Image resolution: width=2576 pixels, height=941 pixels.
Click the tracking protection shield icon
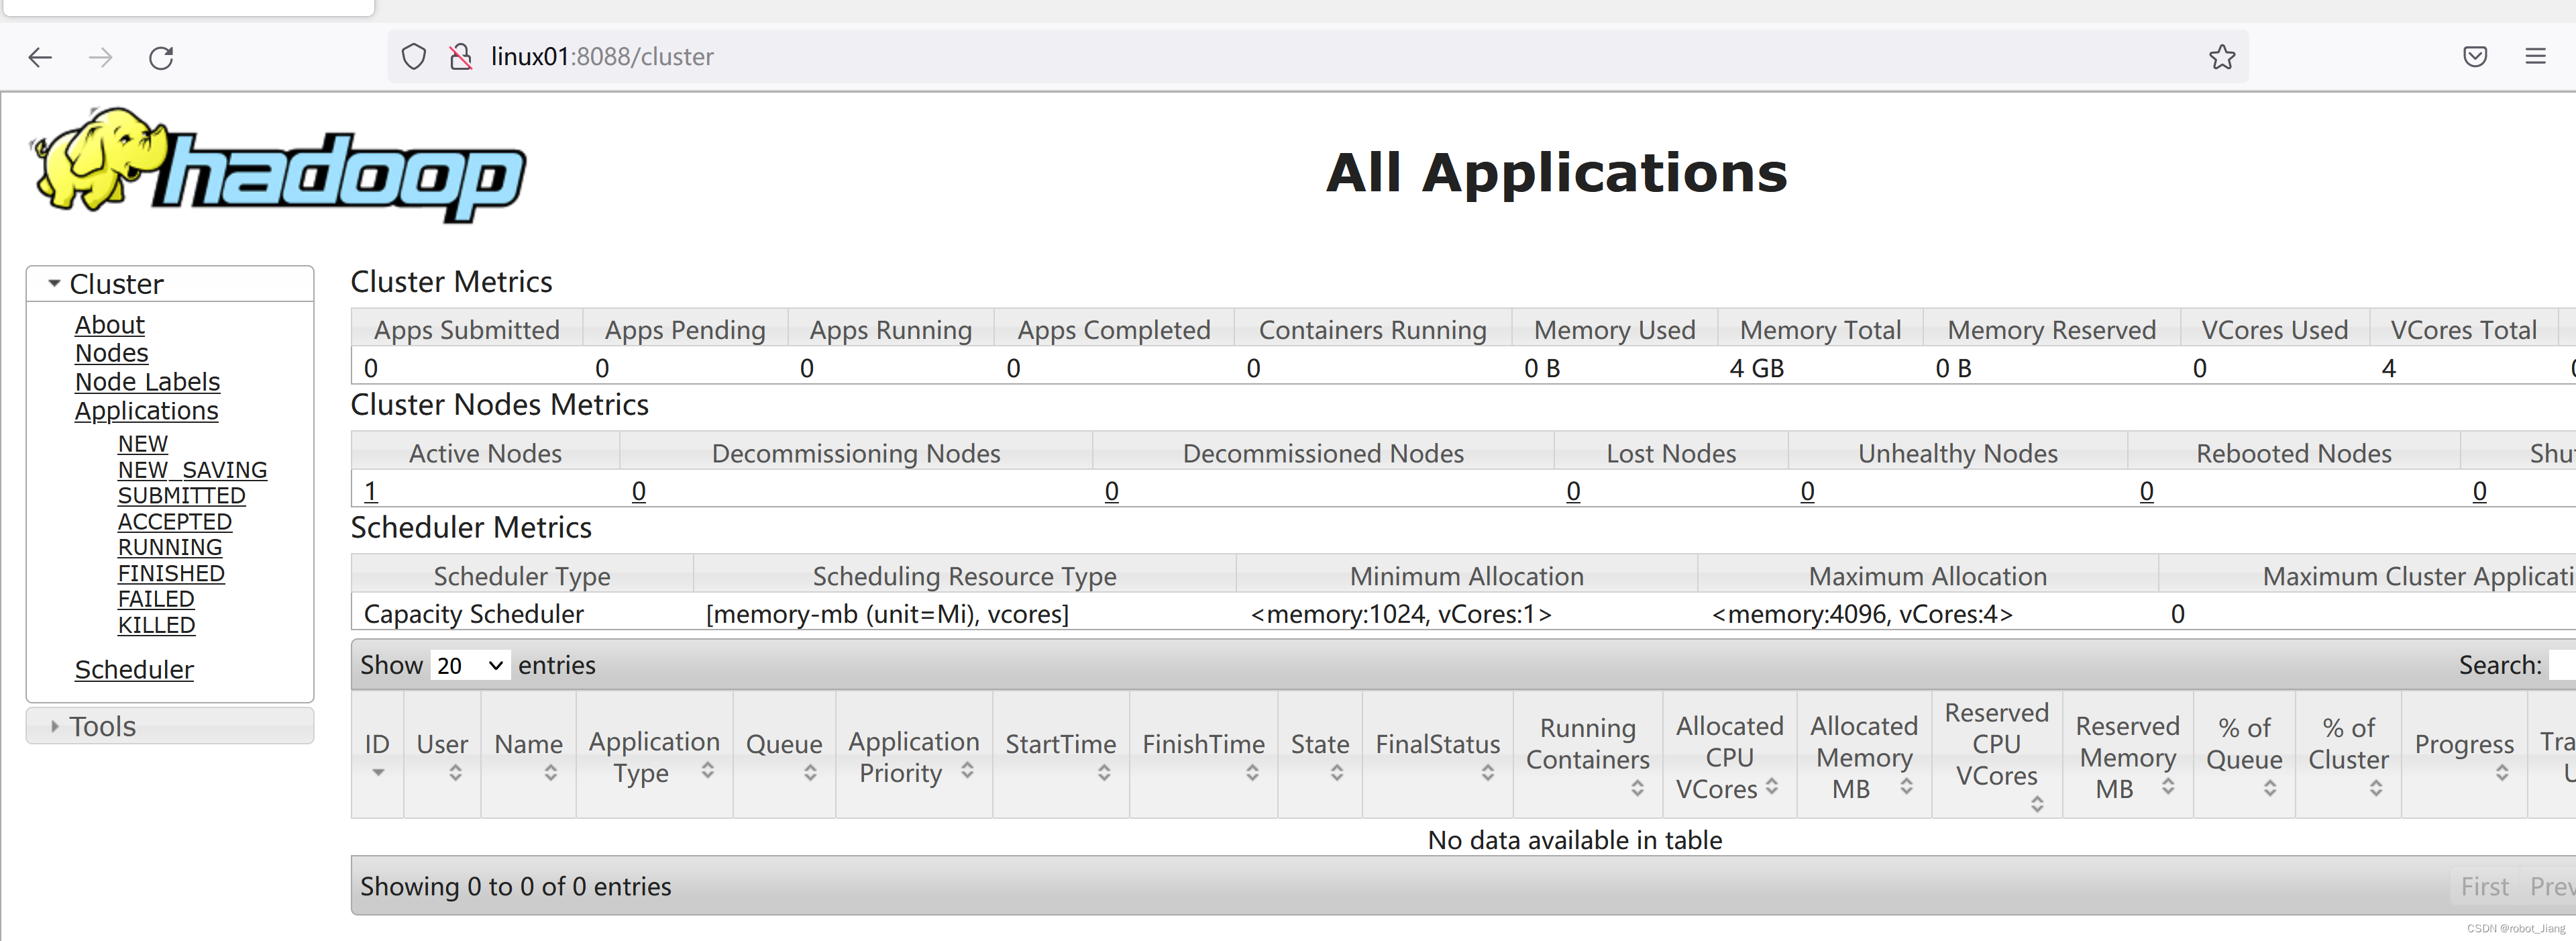point(413,57)
